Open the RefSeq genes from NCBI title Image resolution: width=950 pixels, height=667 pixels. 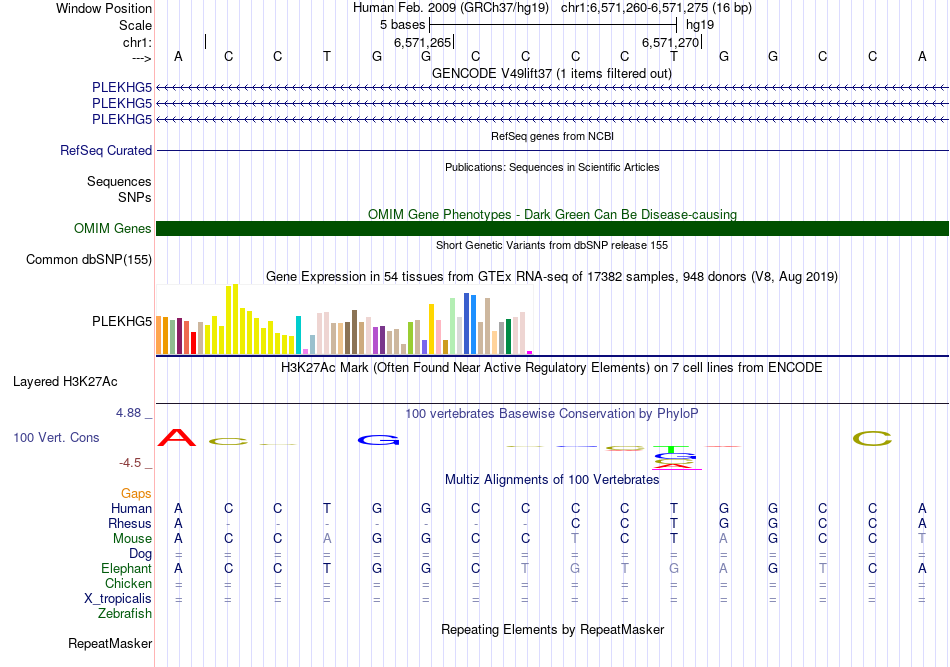[552, 136]
